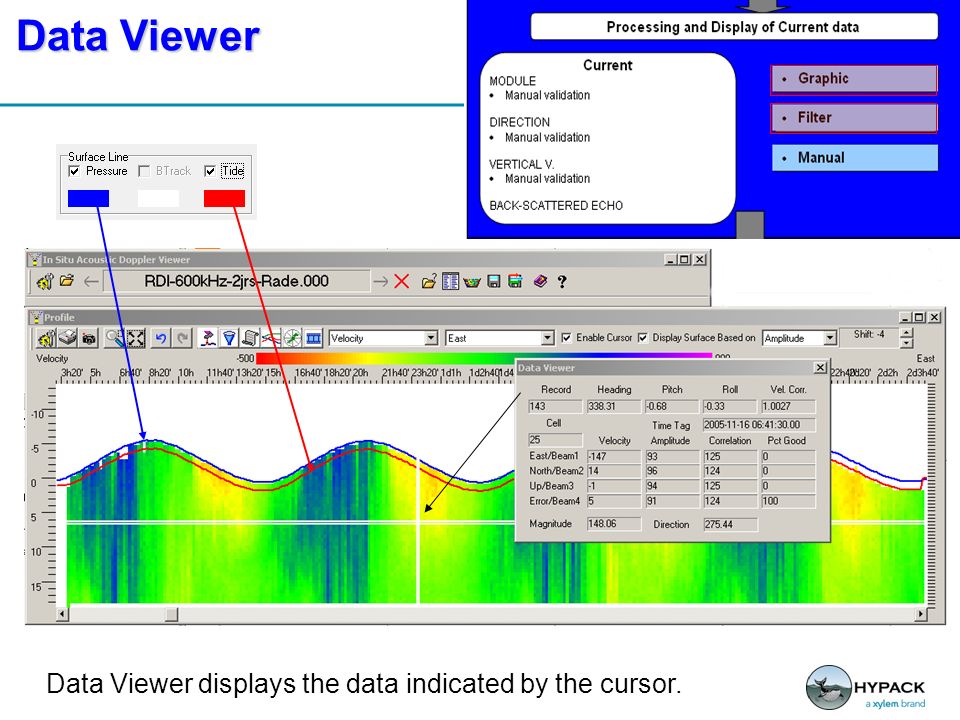
Task: Click the colorful basket icon in Viewer toolbar
Action: 471,282
